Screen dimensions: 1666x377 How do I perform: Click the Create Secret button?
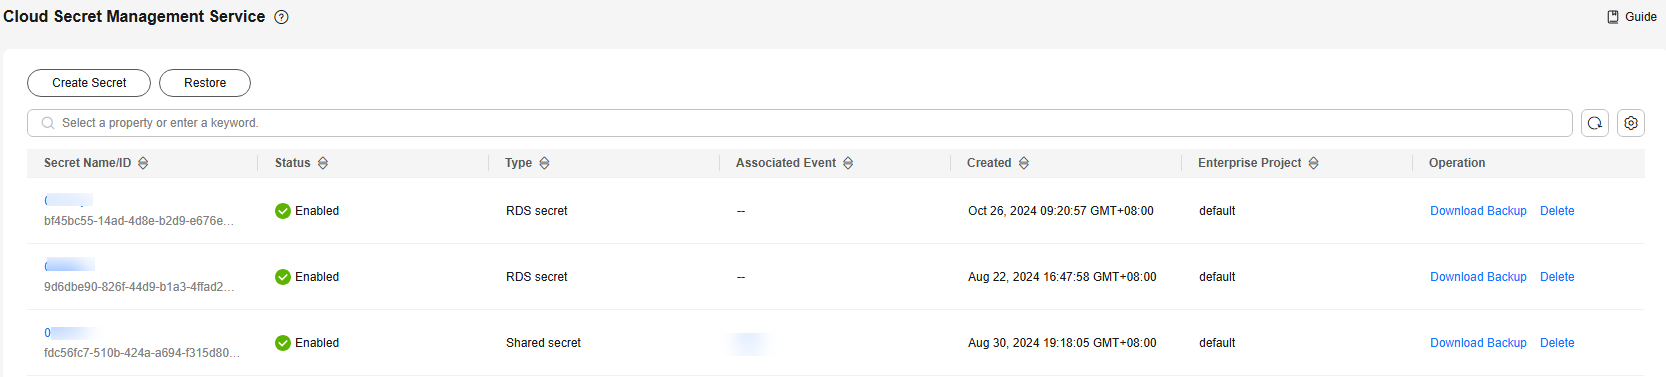click(89, 83)
